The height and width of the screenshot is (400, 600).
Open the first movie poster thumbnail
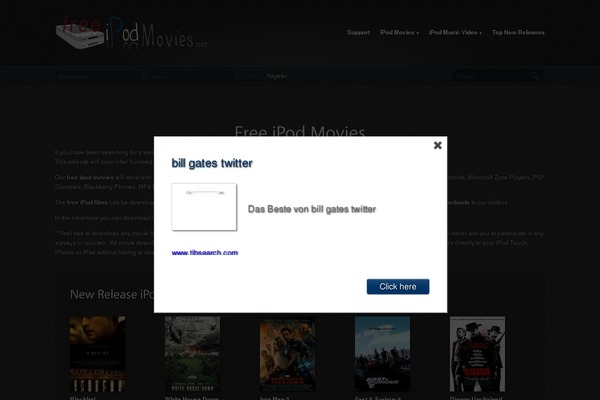click(98, 354)
